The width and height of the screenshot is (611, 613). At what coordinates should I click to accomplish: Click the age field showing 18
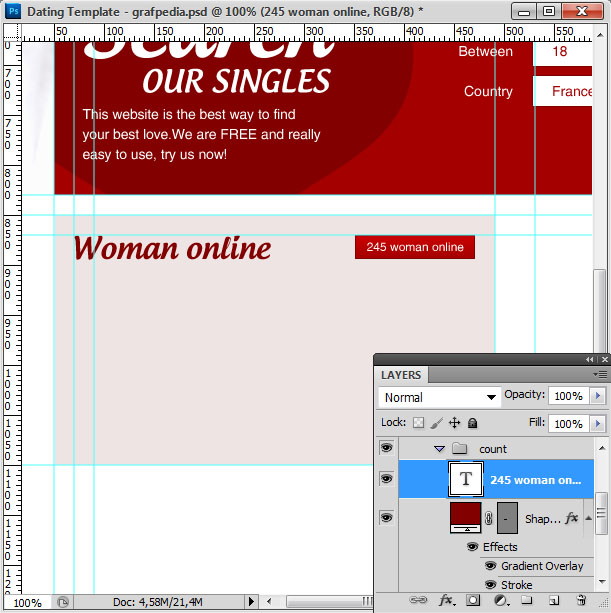[563, 54]
